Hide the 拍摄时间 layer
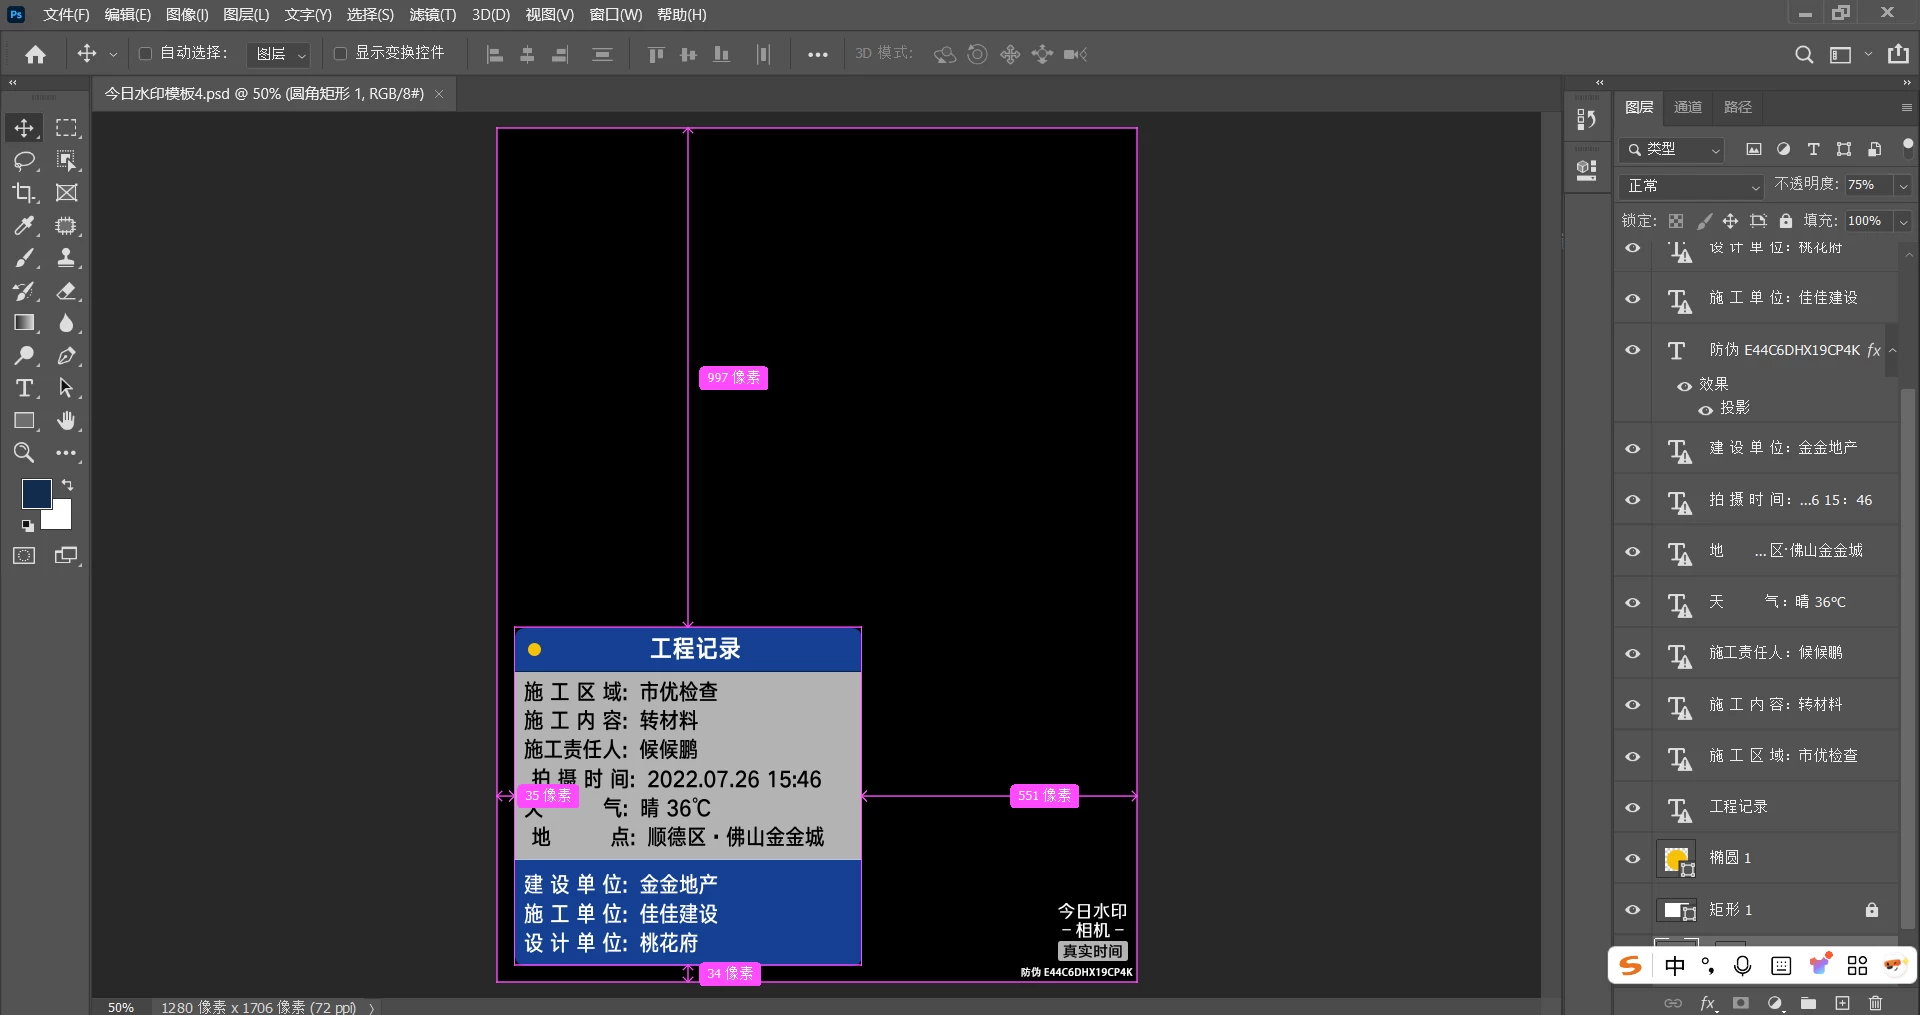The image size is (1920, 1015). pos(1633,500)
